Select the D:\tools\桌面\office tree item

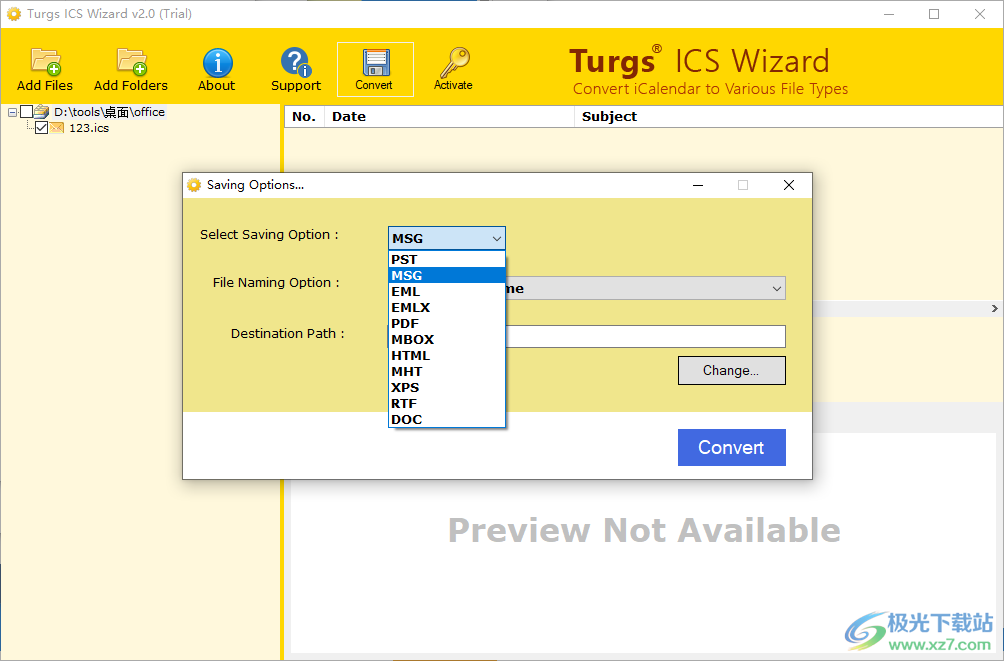tap(109, 112)
